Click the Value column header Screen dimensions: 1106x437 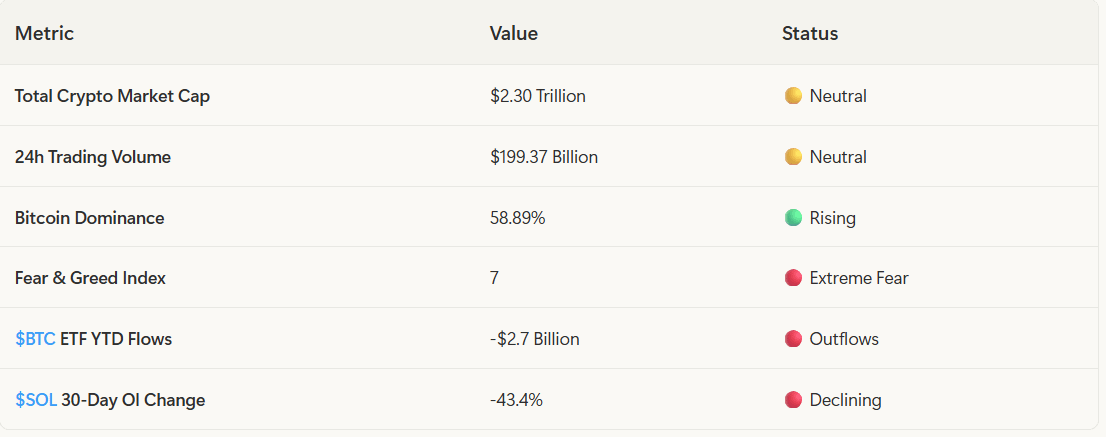click(513, 33)
